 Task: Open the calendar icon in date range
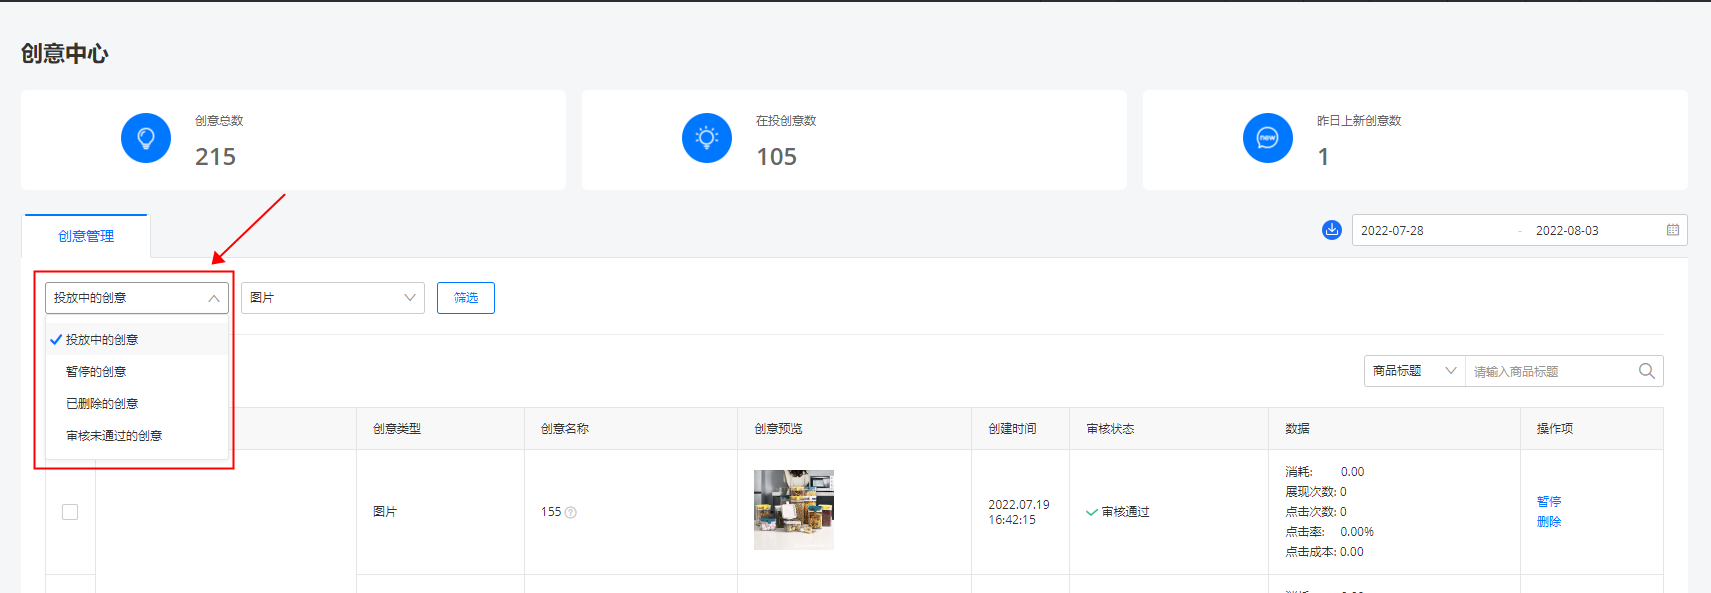(x=1673, y=230)
